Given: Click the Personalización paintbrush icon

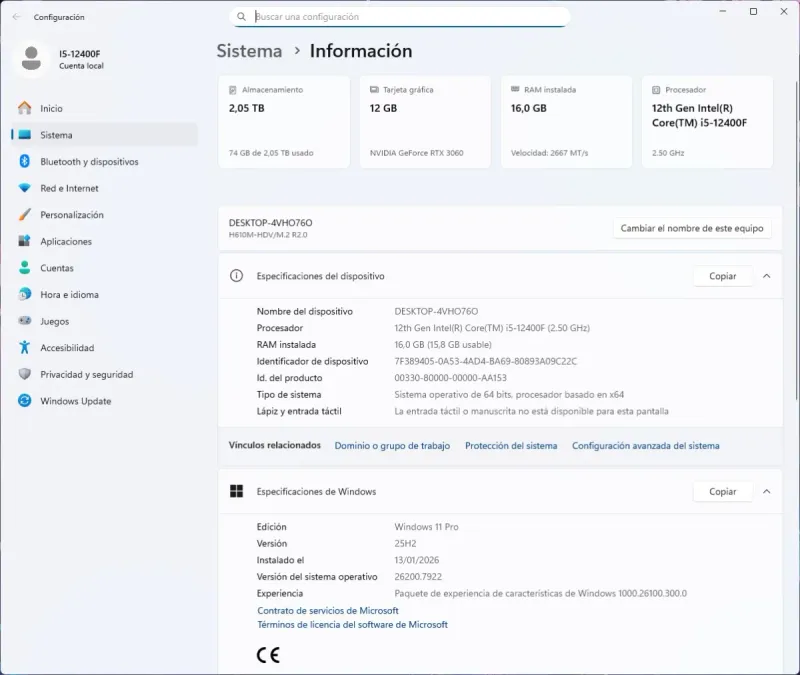Looking at the screenshot, I should (24, 214).
